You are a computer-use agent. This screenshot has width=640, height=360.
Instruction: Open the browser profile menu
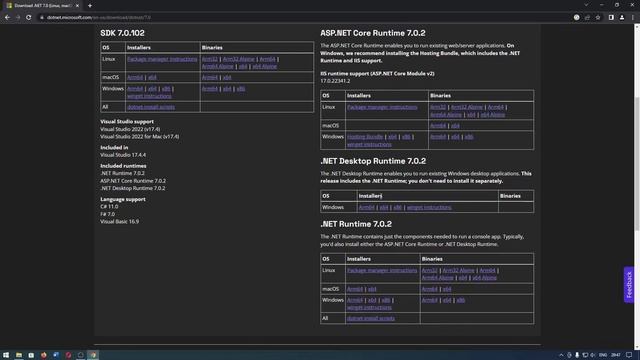(622, 18)
